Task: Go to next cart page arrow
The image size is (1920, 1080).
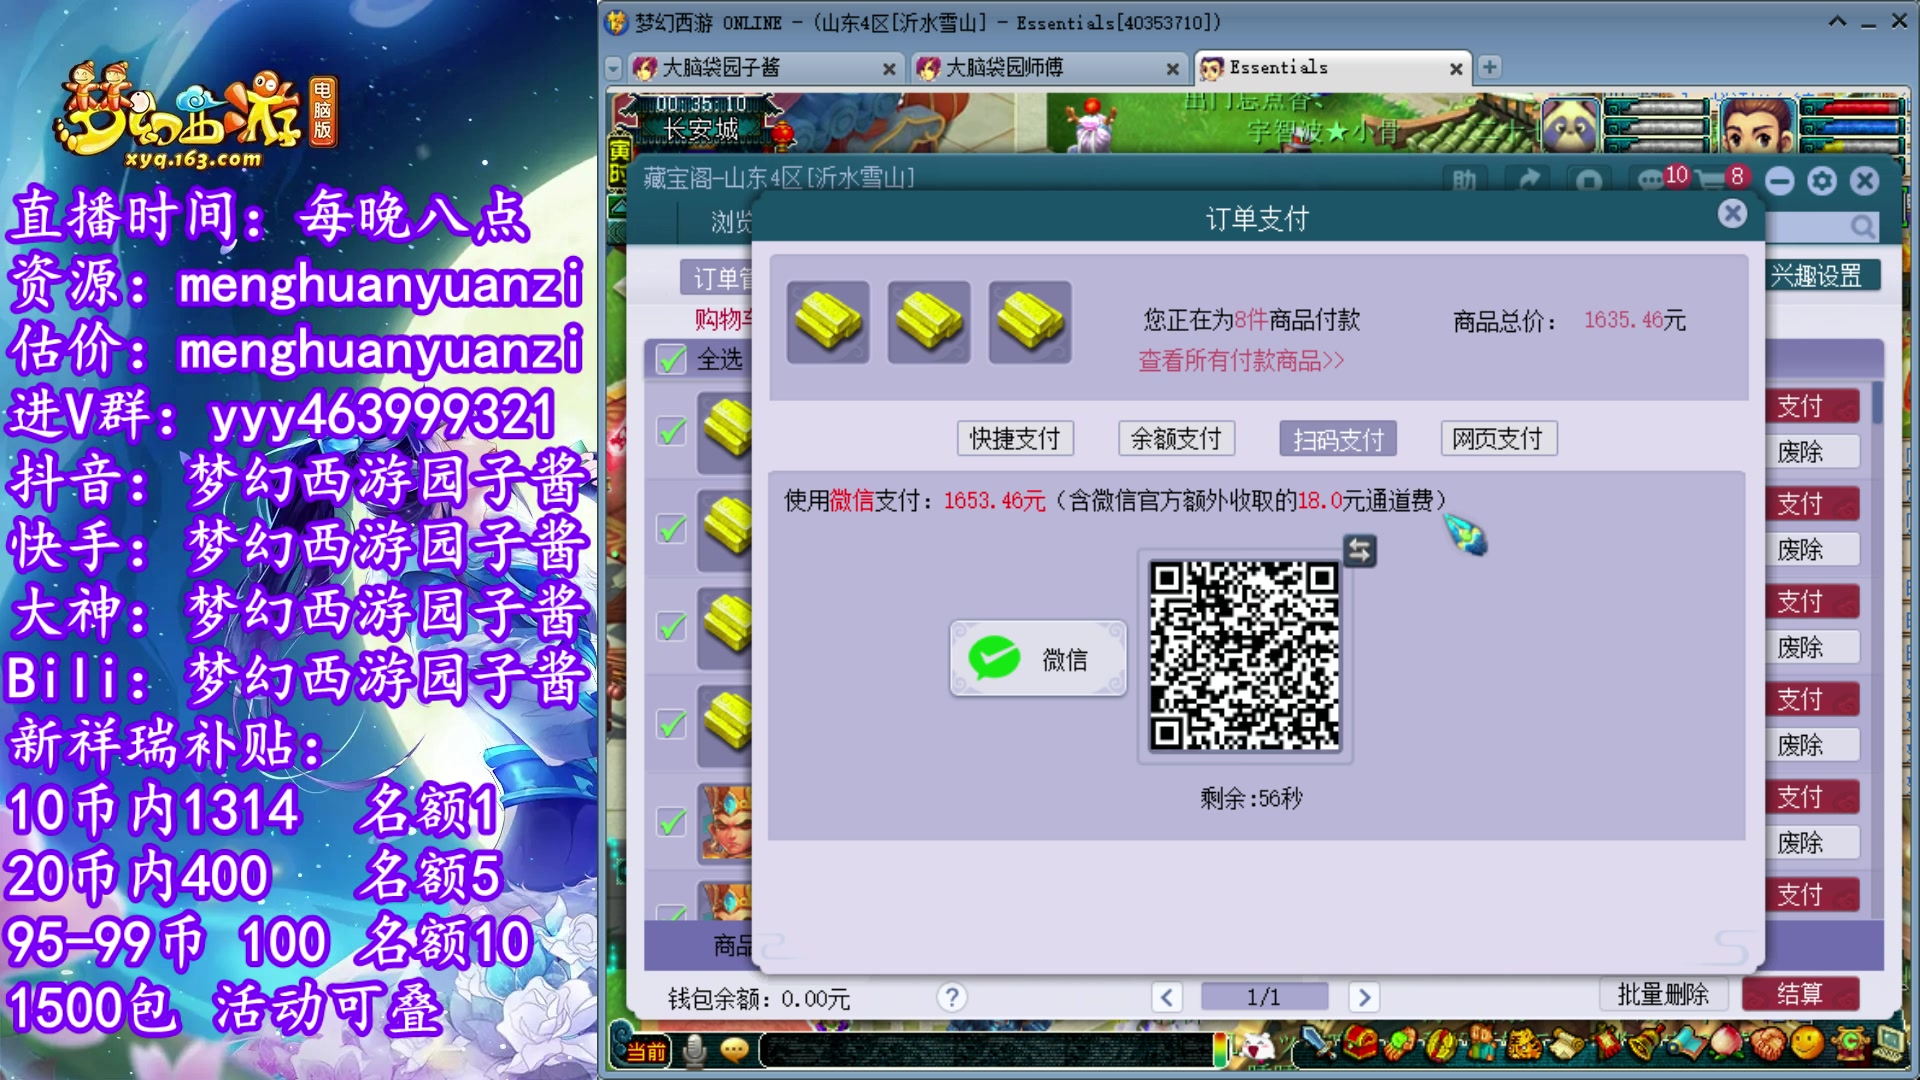Action: click(x=1364, y=997)
